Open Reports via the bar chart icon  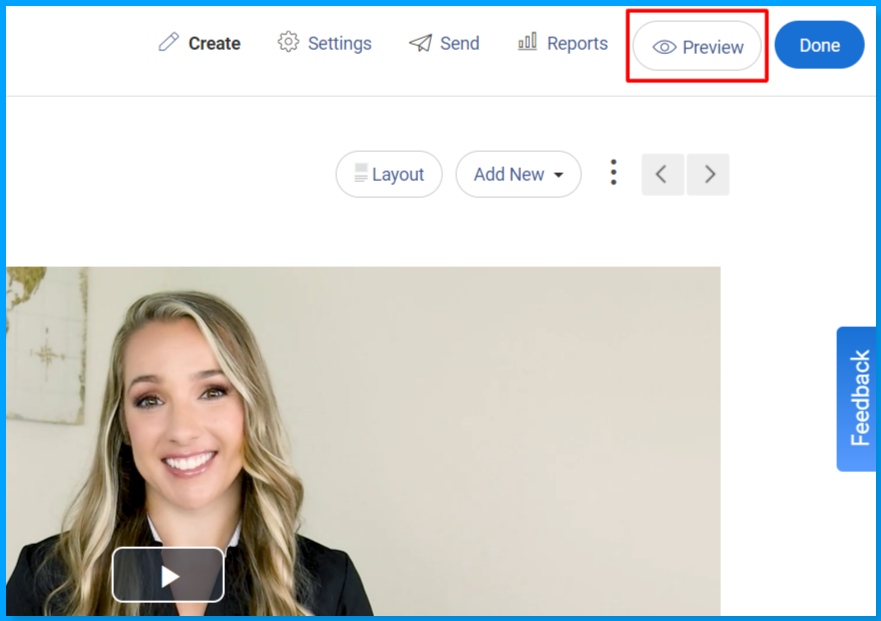tap(527, 43)
